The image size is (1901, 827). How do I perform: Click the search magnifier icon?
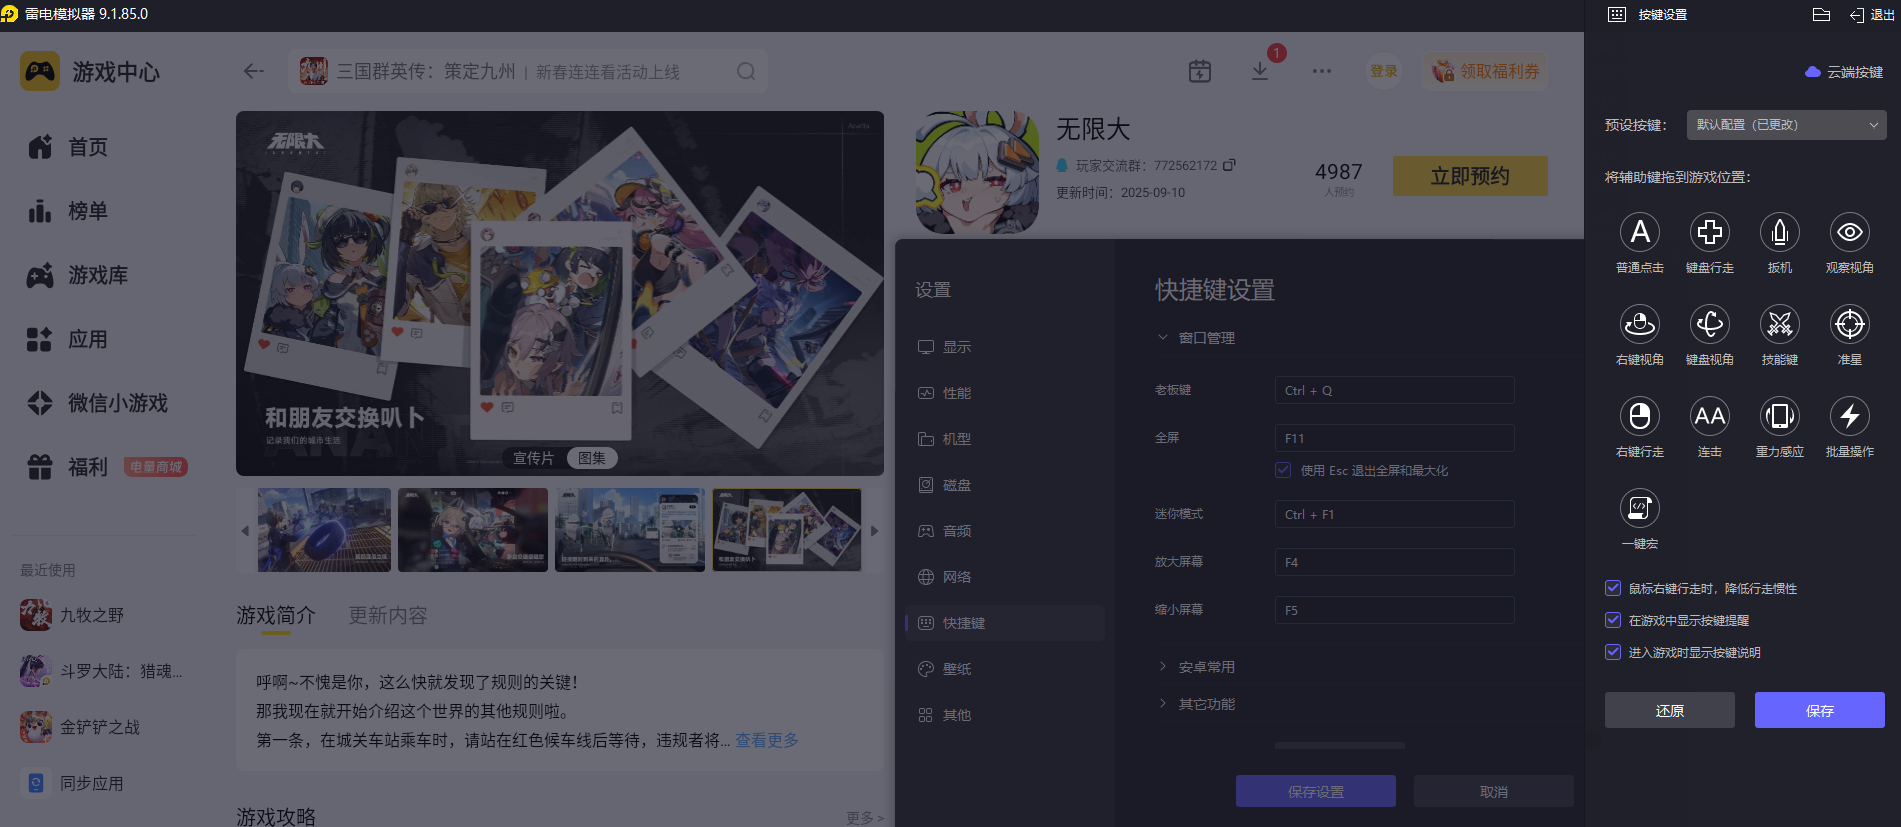[x=746, y=71]
